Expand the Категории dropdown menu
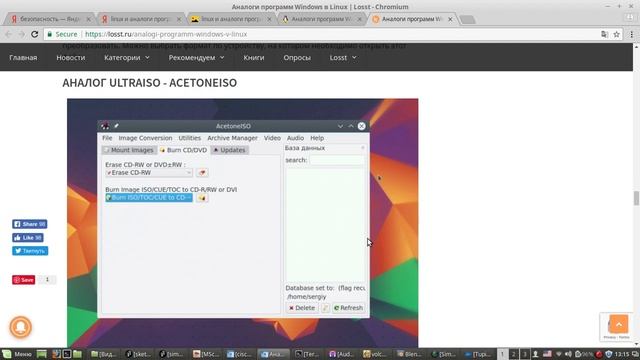This screenshot has width=640, height=360. [x=127, y=58]
